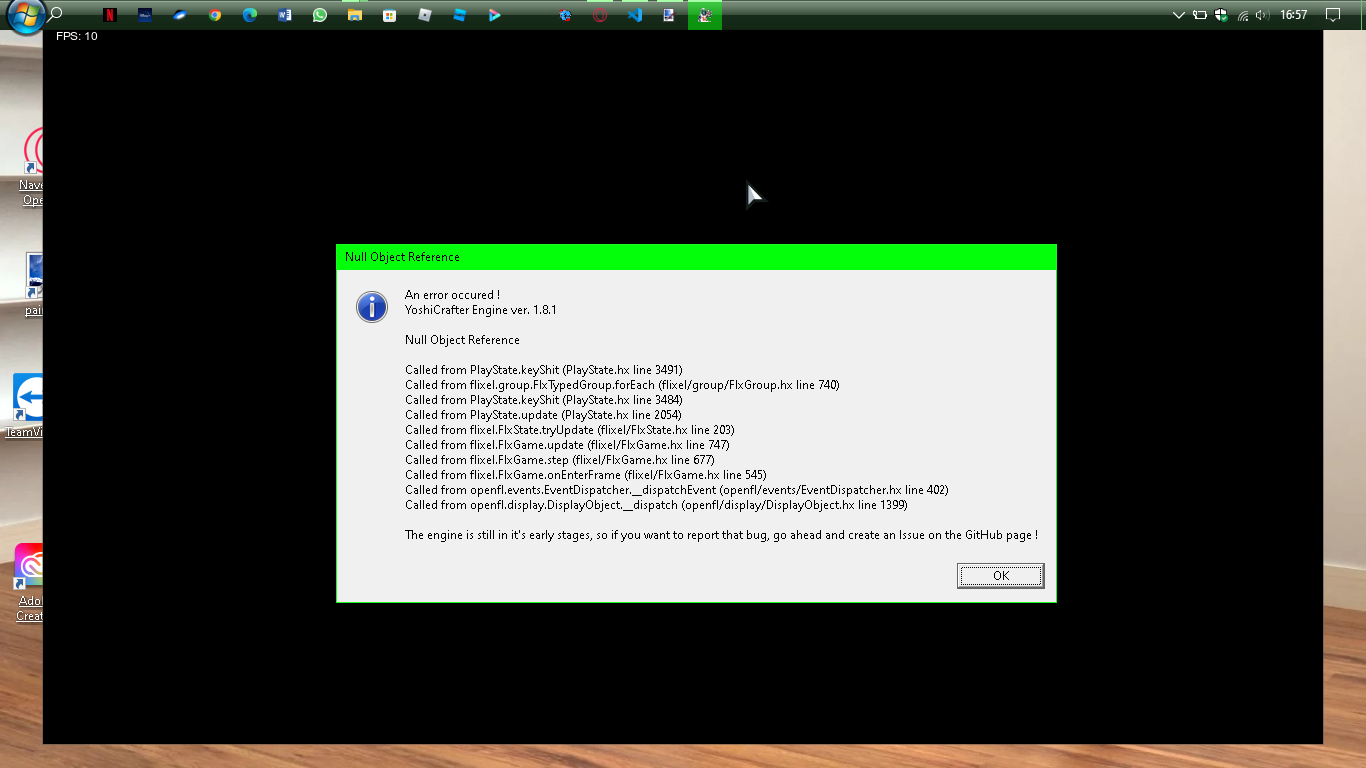Open taskbar search magnifier
Image resolution: width=1366 pixels, height=768 pixels.
click(x=56, y=15)
